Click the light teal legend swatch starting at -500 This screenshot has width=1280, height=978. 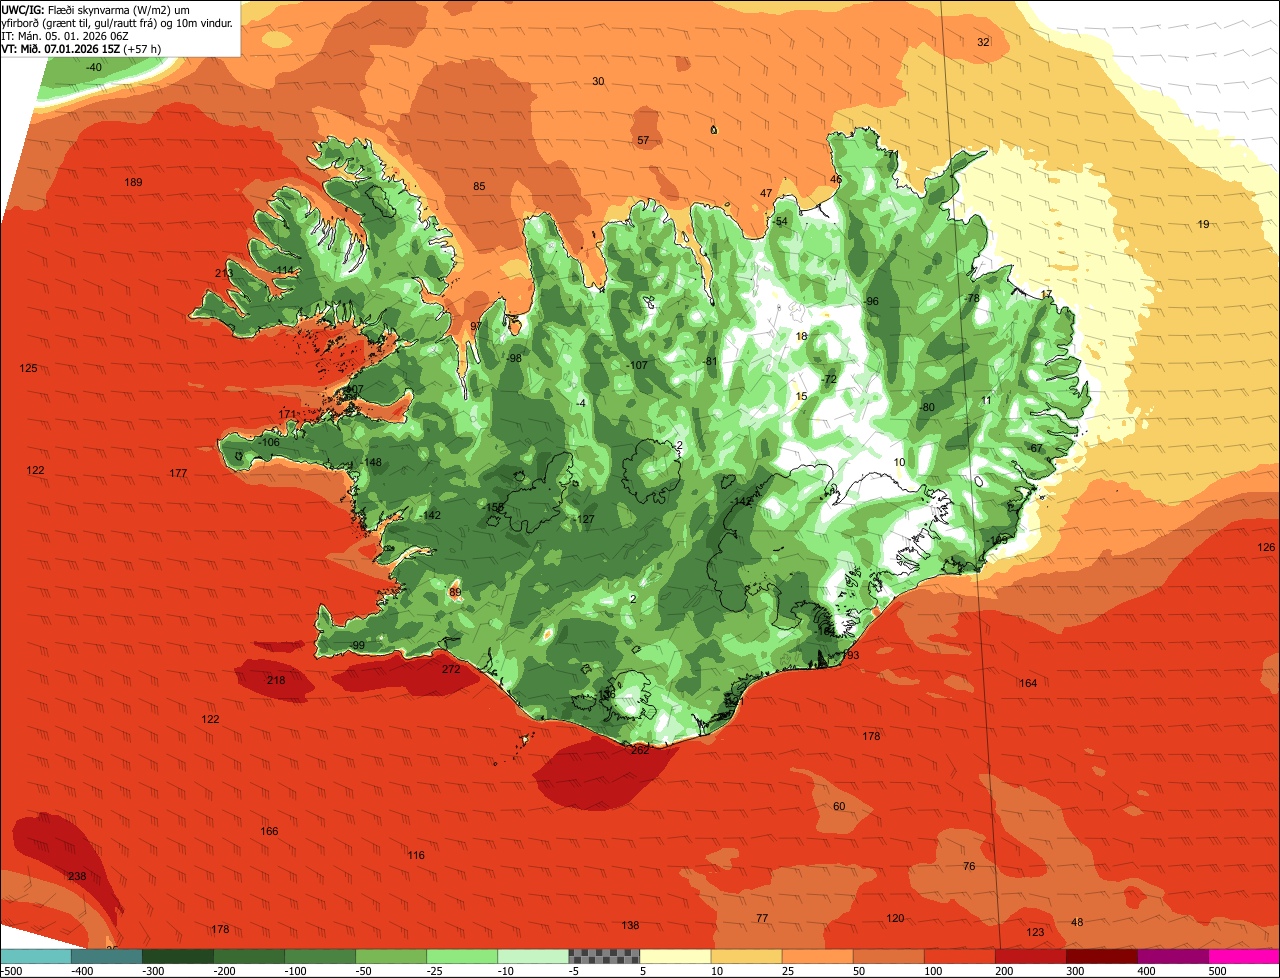tap(35, 956)
